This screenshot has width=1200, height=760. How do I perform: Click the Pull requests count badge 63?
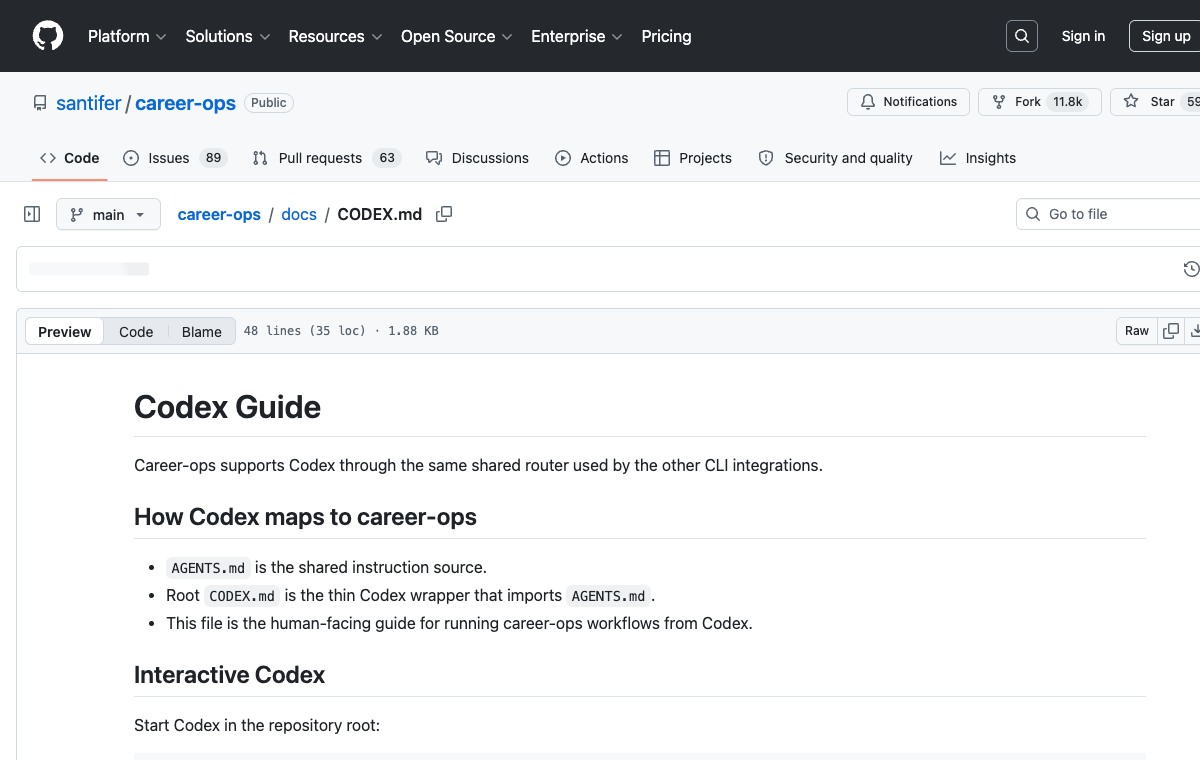pyautogui.click(x=387, y=158)
